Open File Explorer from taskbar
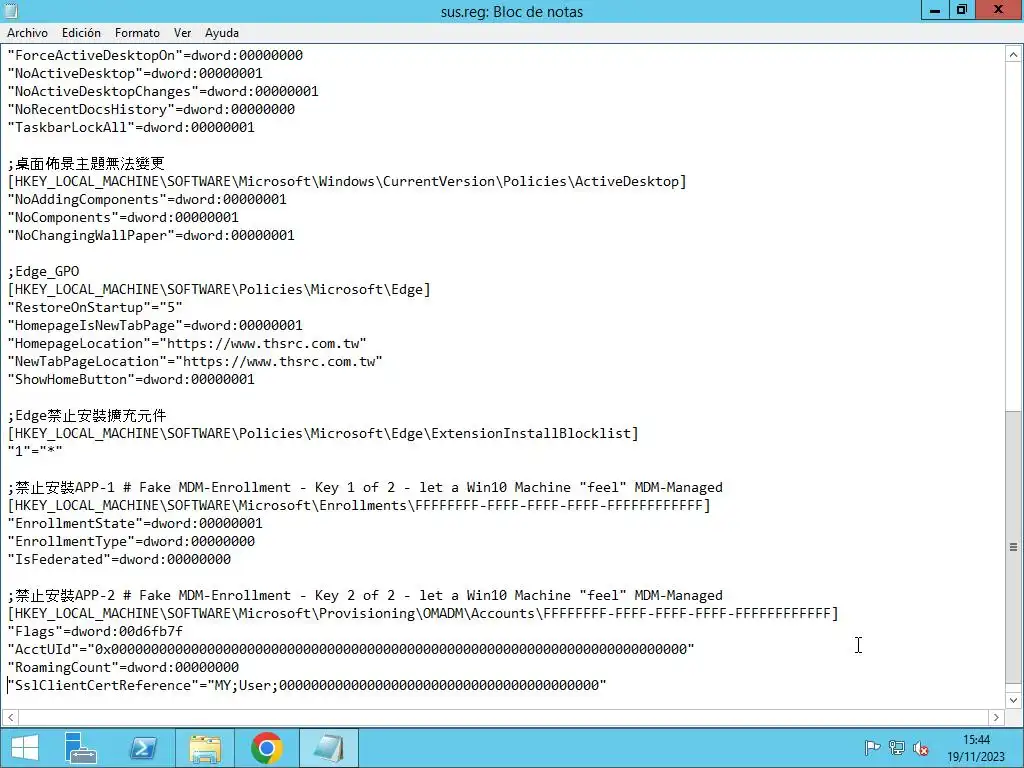The width and height of the screenshot is (1024, 768). pos(204,748)
